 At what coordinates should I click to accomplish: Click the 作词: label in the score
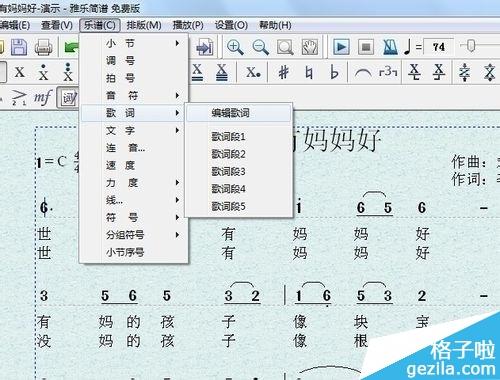pyautogui.click(x=469, y=179)
